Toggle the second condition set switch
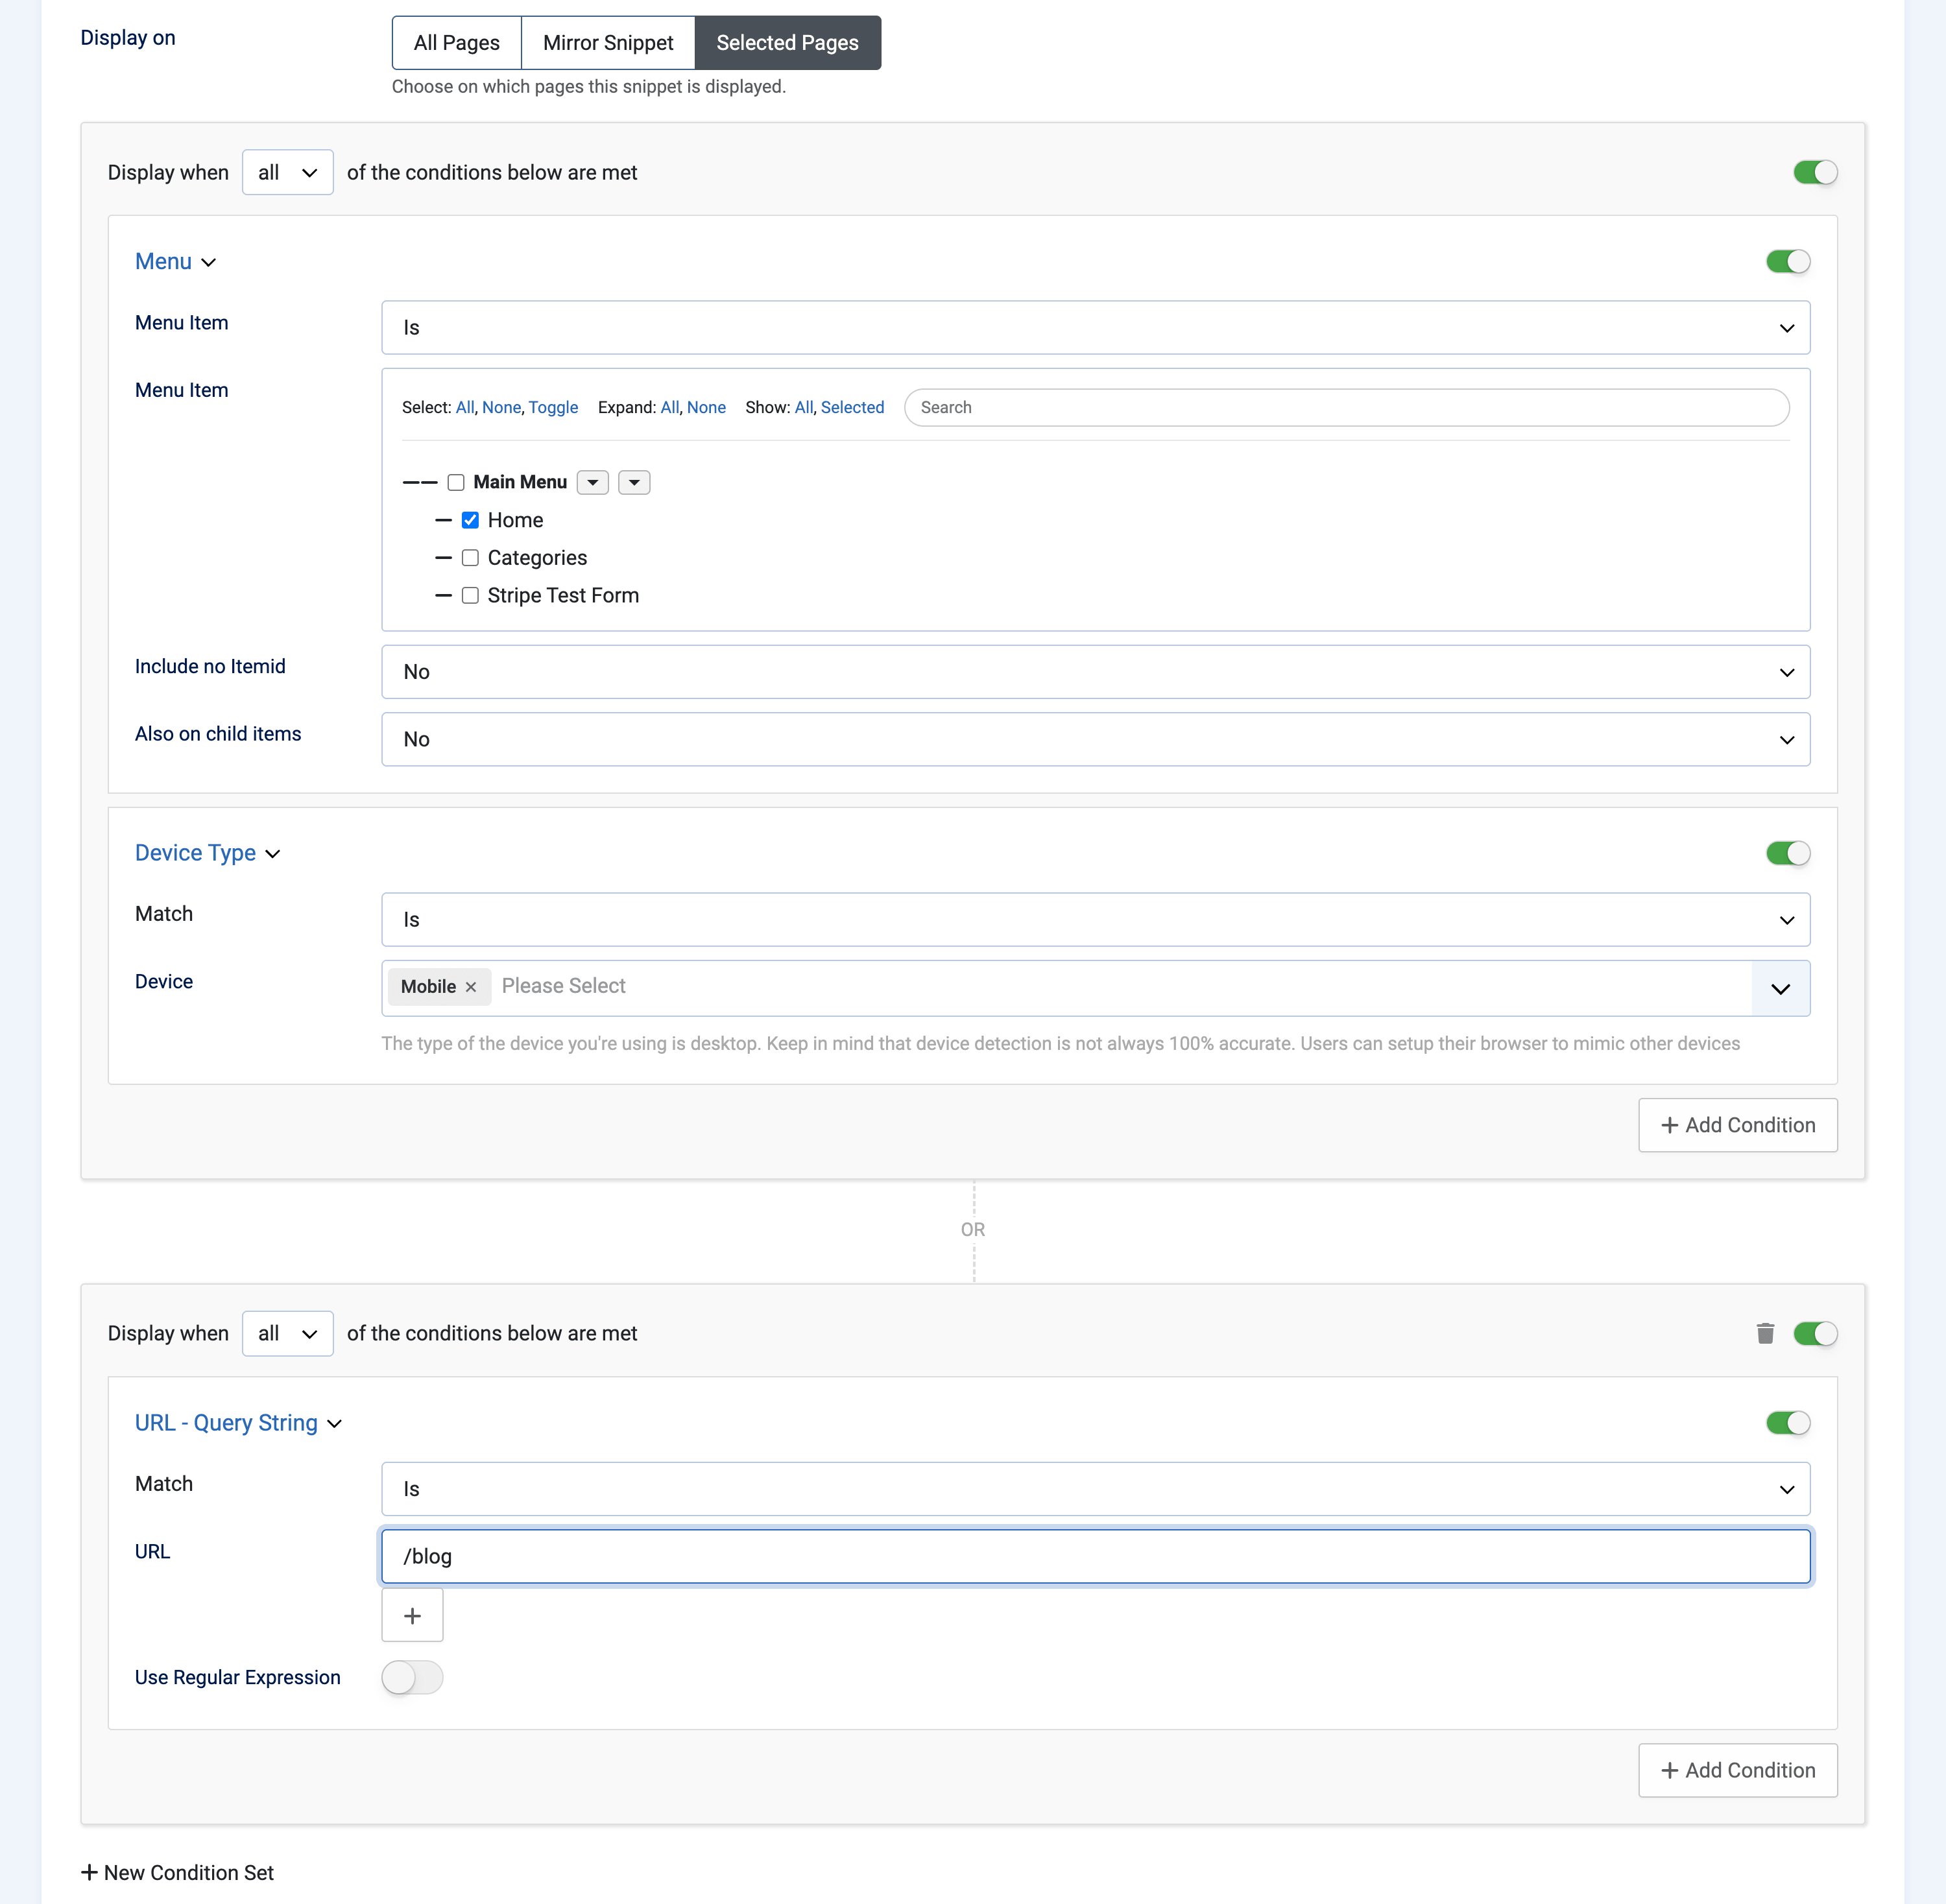This screenshot has width=1946, height=1904. (x=1815, y=1333)
